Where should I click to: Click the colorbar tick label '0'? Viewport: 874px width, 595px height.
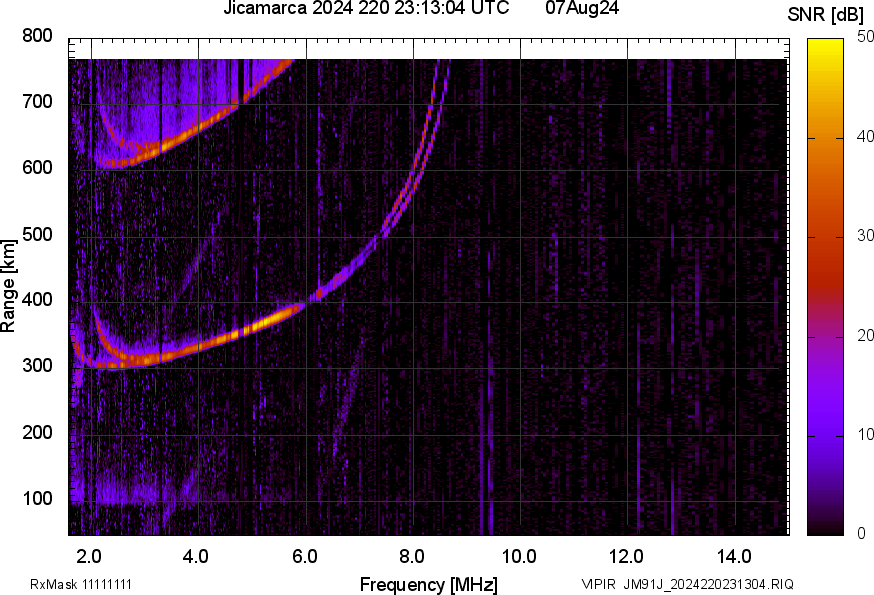pos(861,533)
